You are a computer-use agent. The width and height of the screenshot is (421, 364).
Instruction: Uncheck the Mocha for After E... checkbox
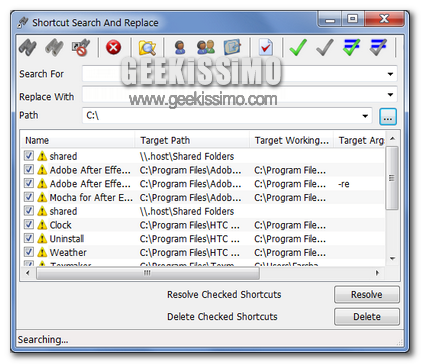pyautogui.click(x=29, y=197)
